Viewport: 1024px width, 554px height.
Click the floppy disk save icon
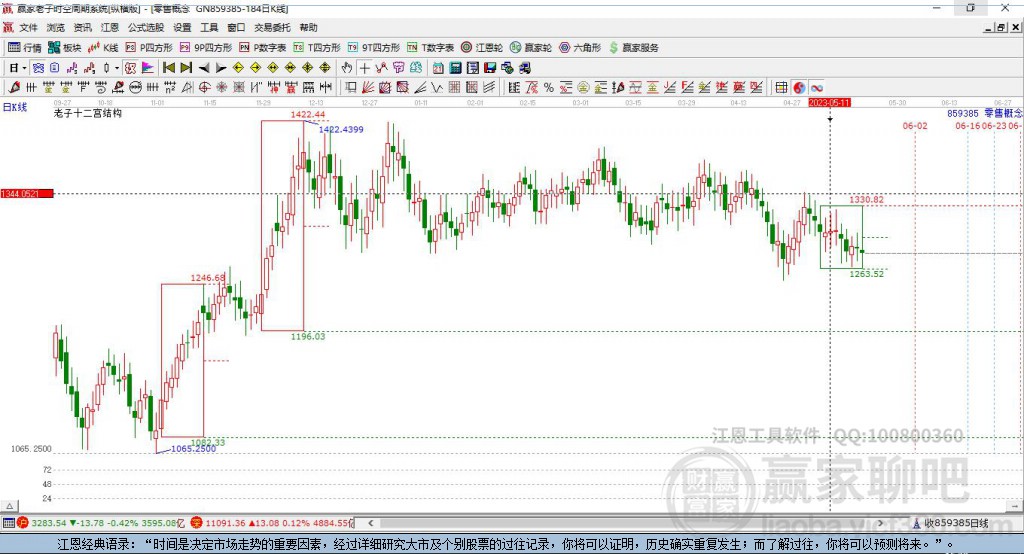(x=490, y=67)
